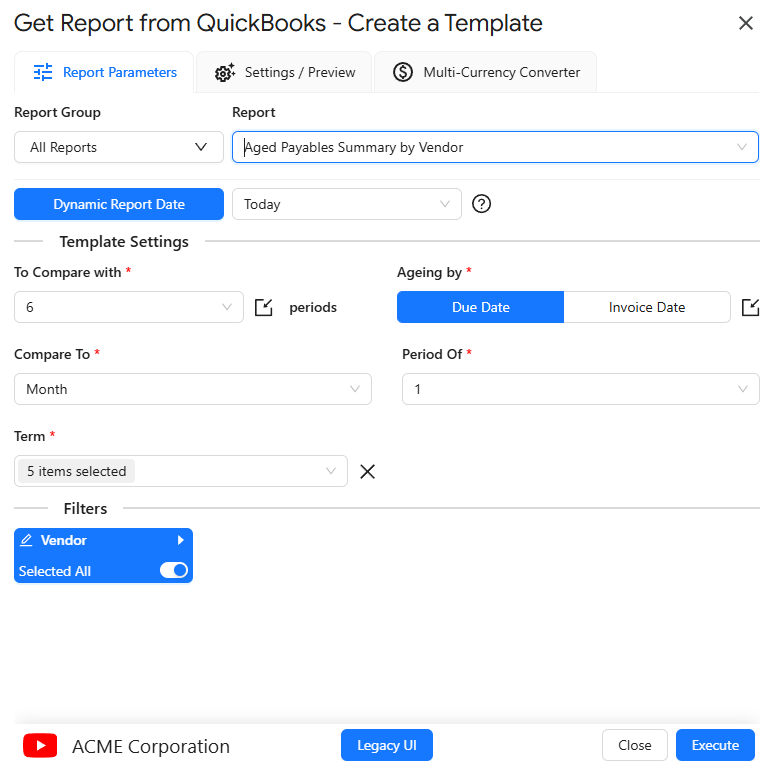
Task: Close the dialog with the top X icon
Action: point(745,23)
